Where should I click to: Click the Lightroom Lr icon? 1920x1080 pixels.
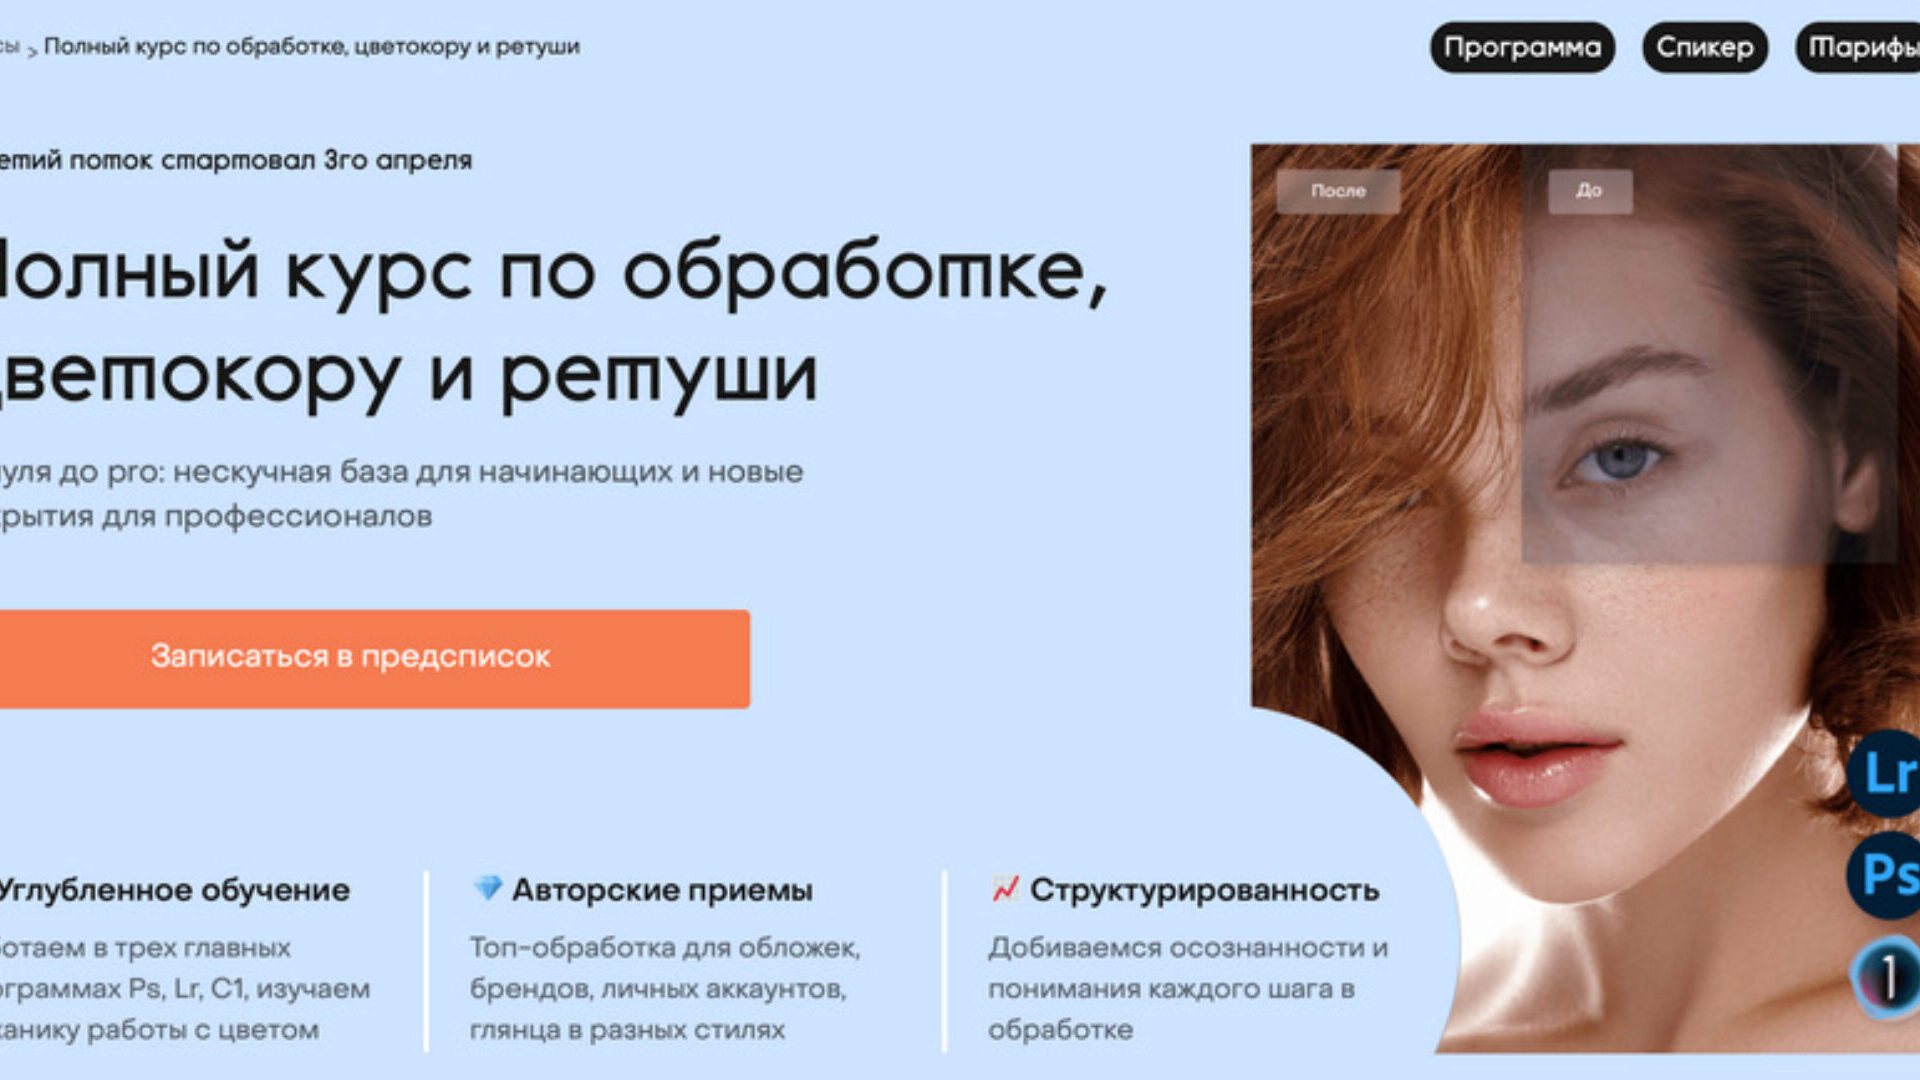click(x=1884, y=773)
